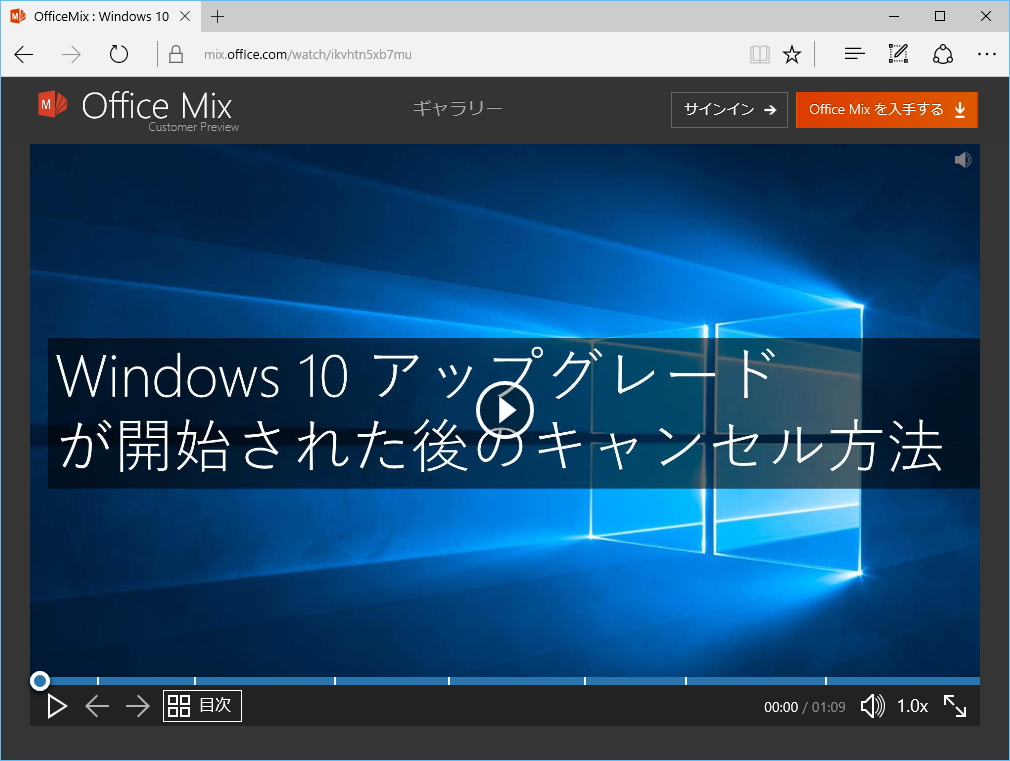Image resolution: width=1010 pixels, height=761 pixels.
Task: Open the 目次 table of contents panel
Action: click(x=201, y=705)
